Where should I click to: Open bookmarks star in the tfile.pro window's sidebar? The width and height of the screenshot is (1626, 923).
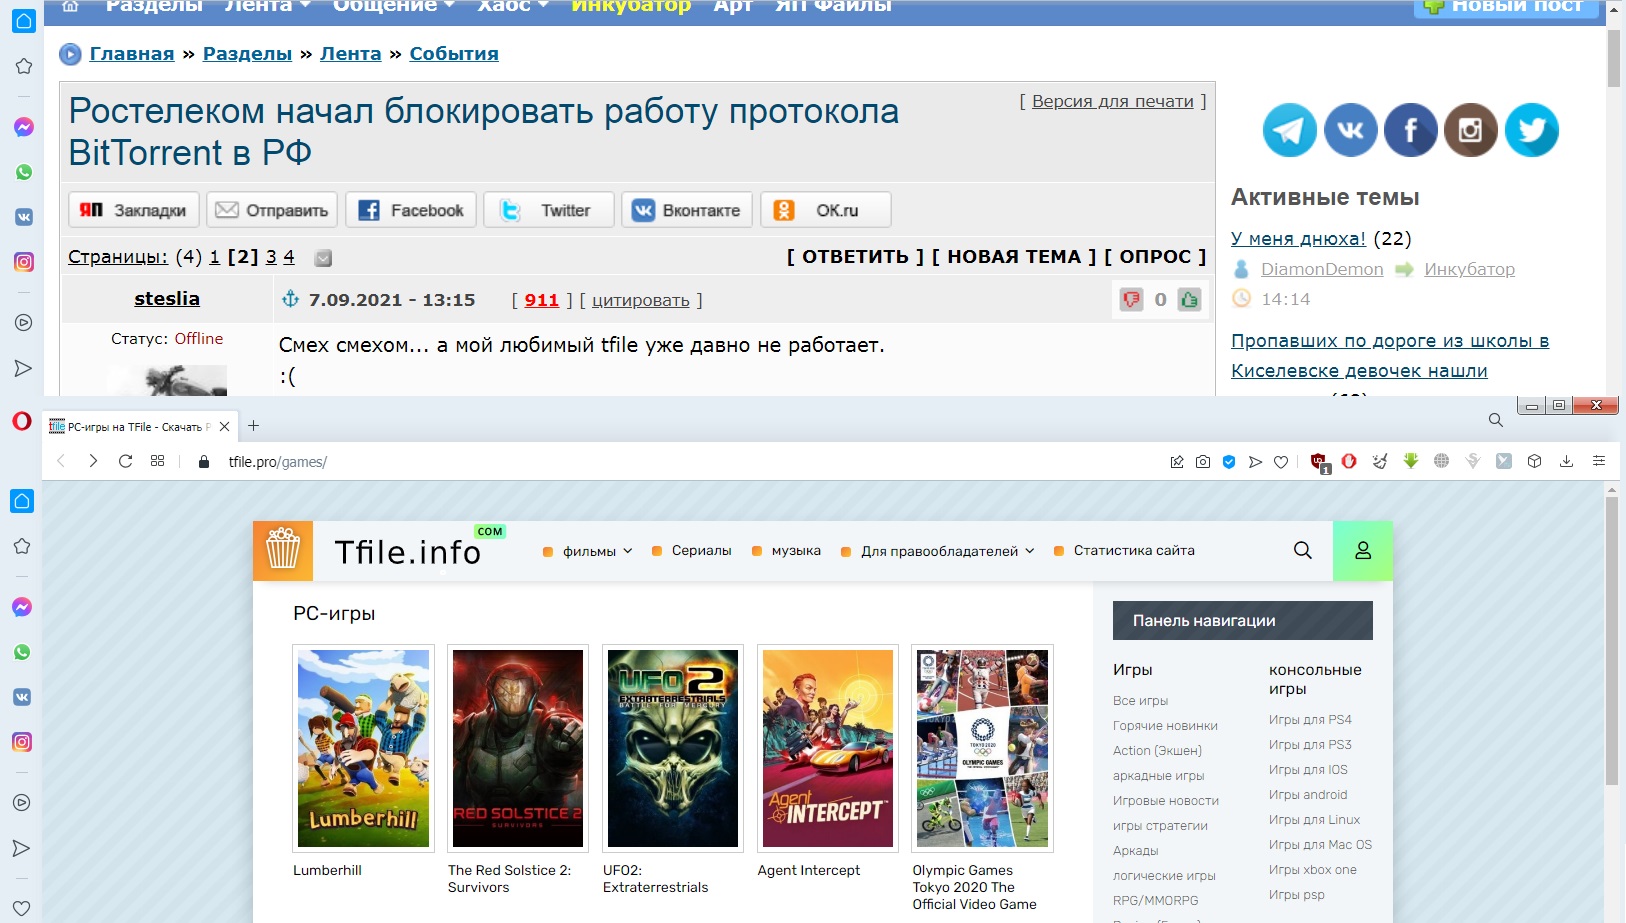pyautogui.click(x=22, y=546)
